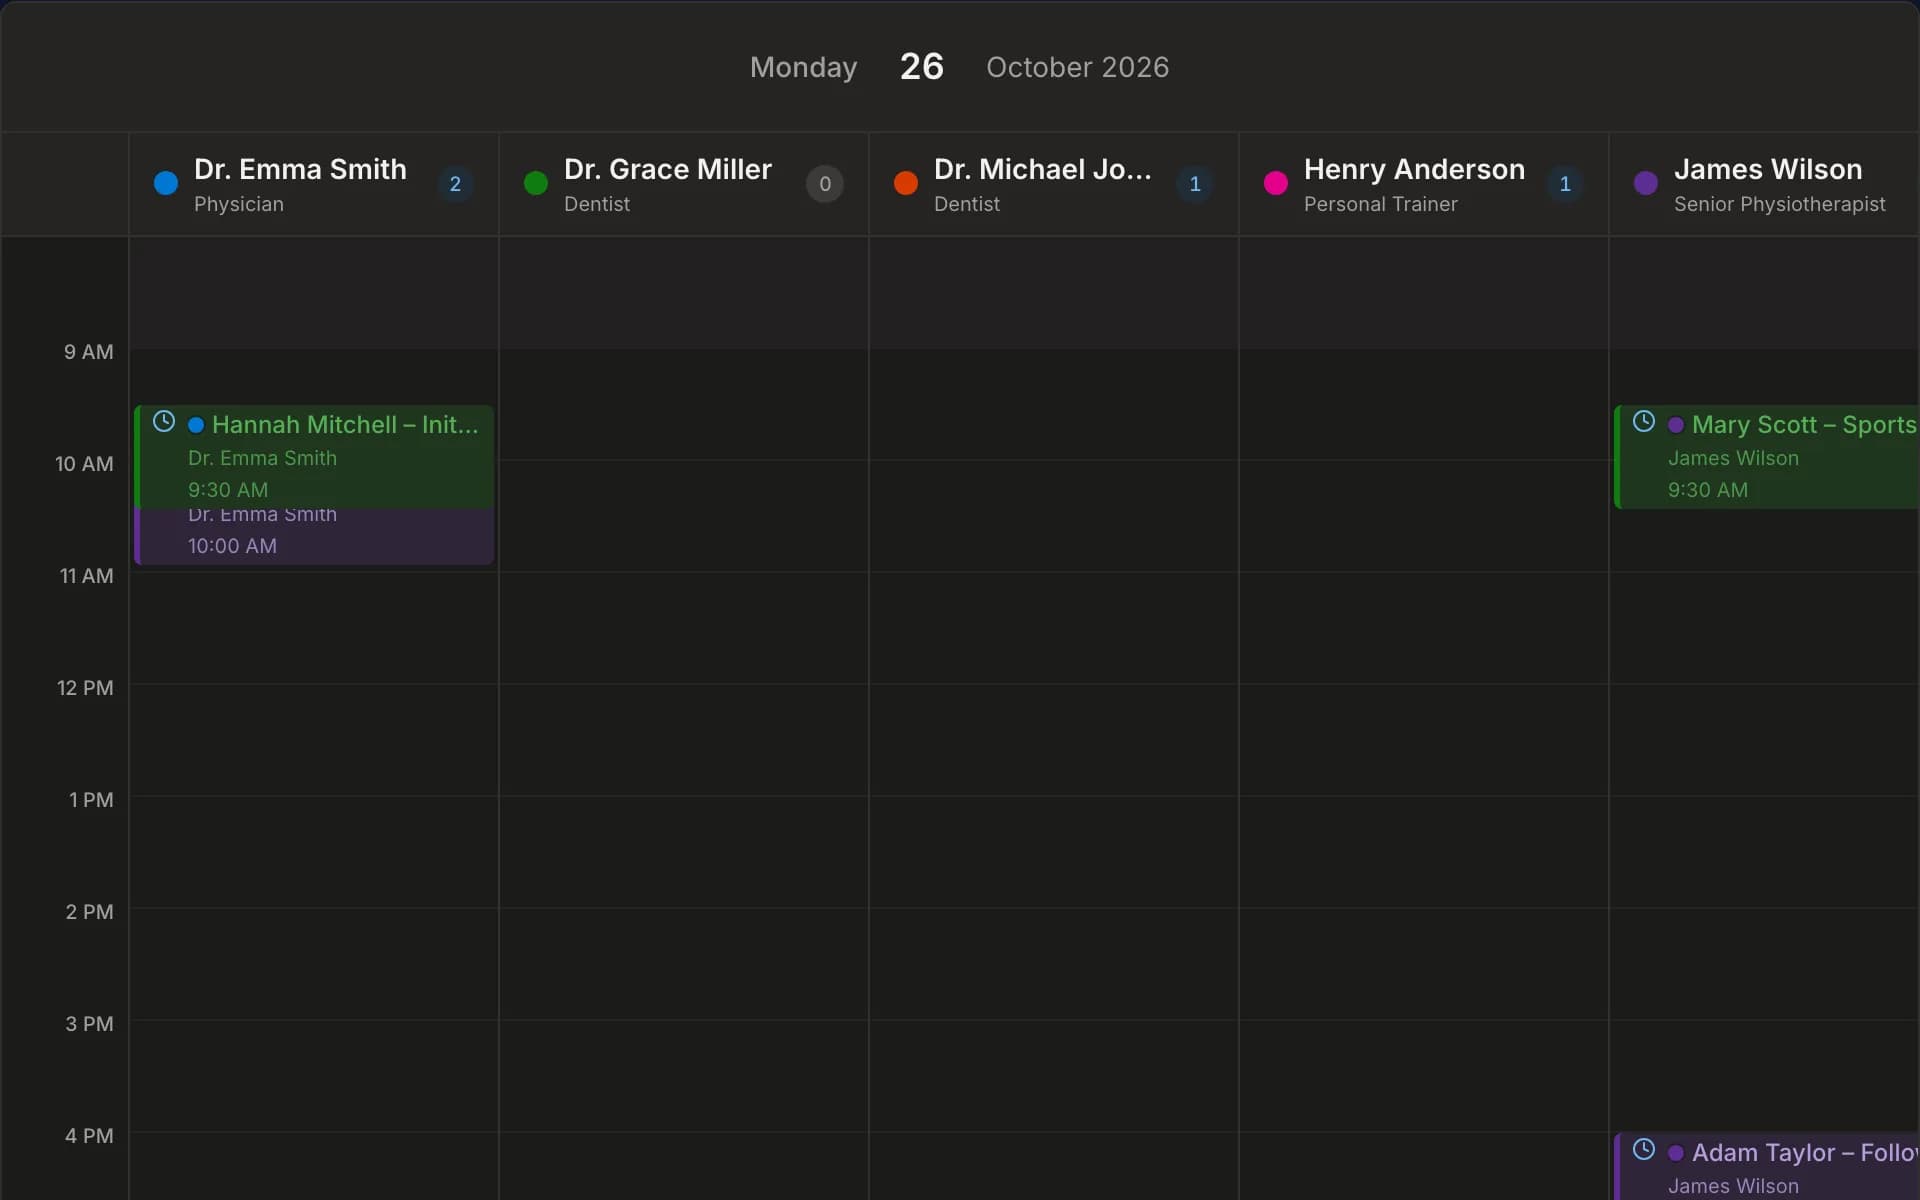Click the clock icon on Mary Scott appointment
The height and width of the screenshot is (1200, 1920).
point(1644,421)
